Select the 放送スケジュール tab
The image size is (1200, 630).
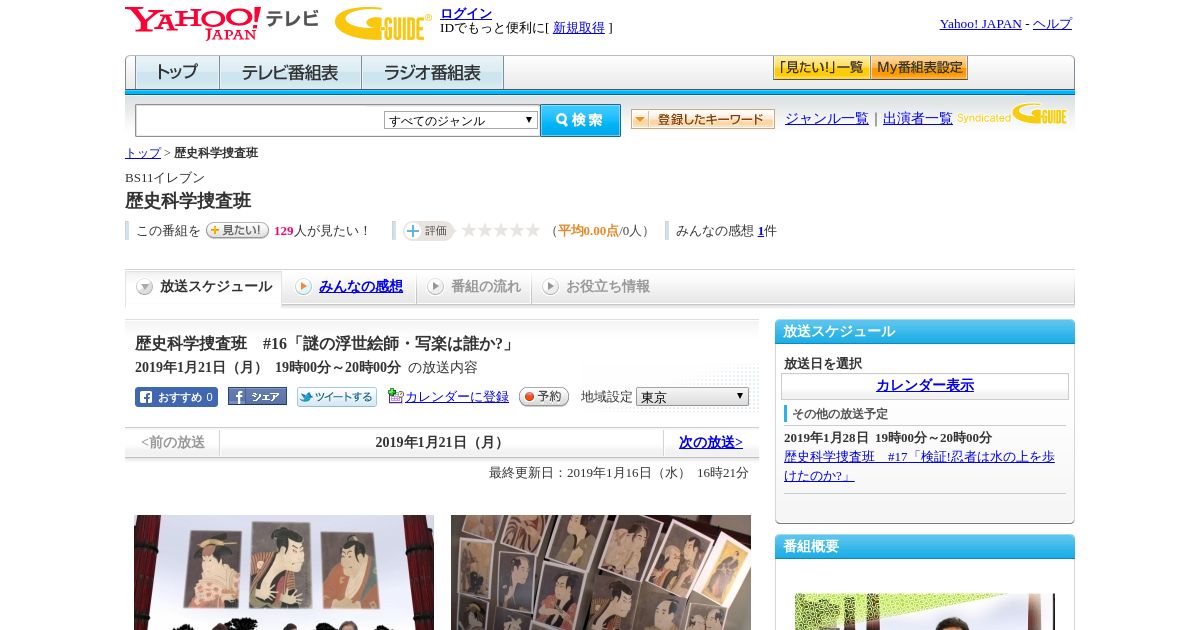pos(204,287)
